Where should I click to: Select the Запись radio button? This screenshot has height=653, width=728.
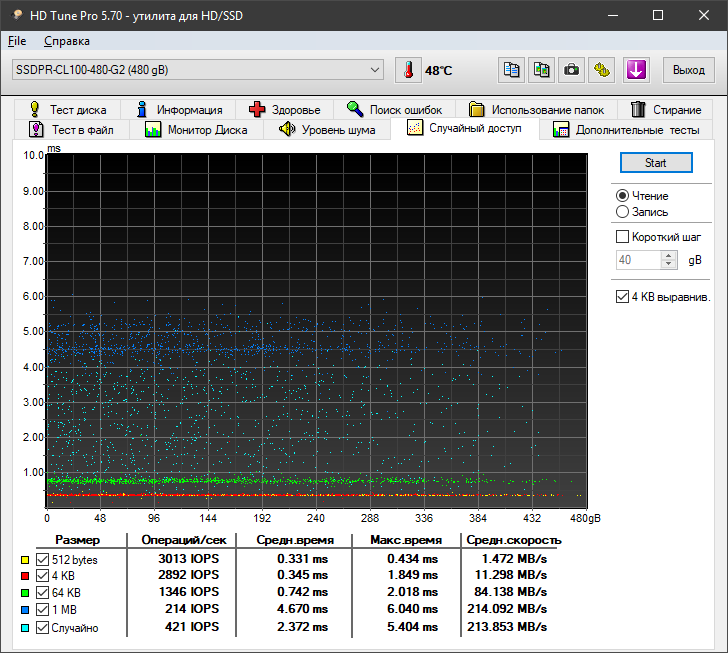622,212
